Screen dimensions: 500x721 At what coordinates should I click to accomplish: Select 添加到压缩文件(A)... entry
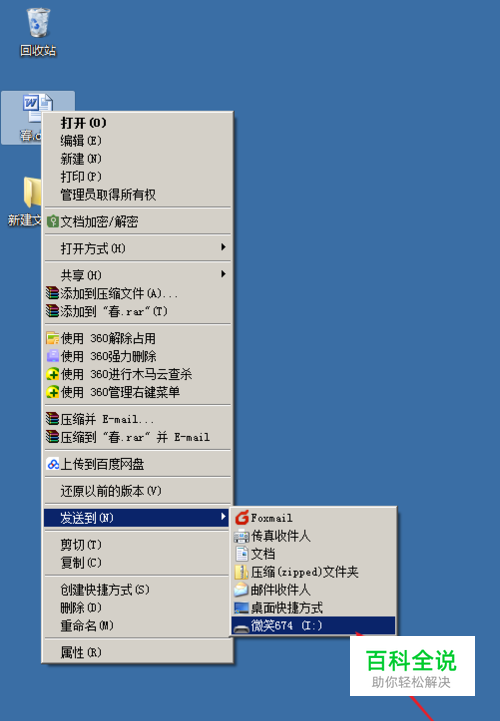point(138,293)
